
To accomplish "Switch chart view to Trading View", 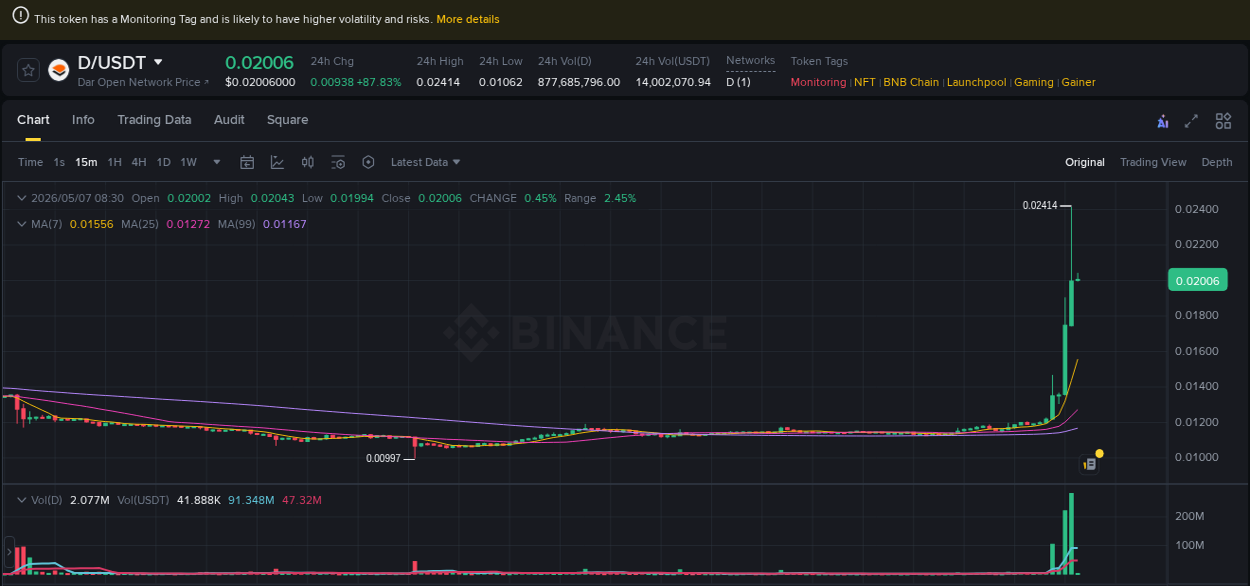I will (1153, 162).
